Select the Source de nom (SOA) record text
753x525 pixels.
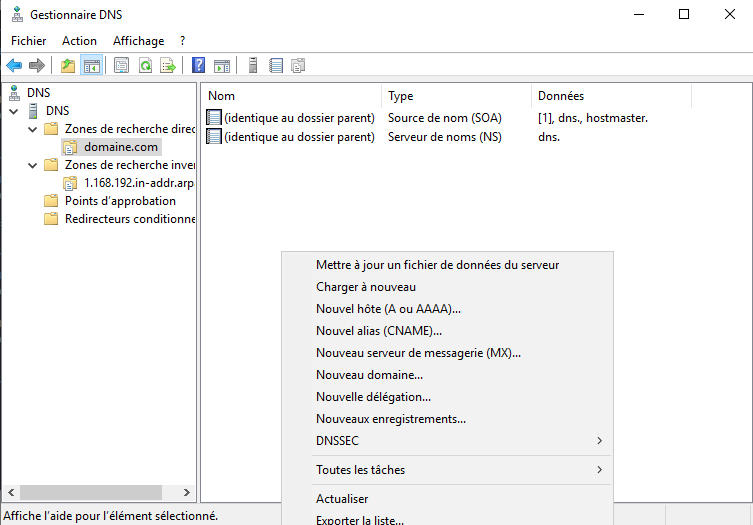445,118
